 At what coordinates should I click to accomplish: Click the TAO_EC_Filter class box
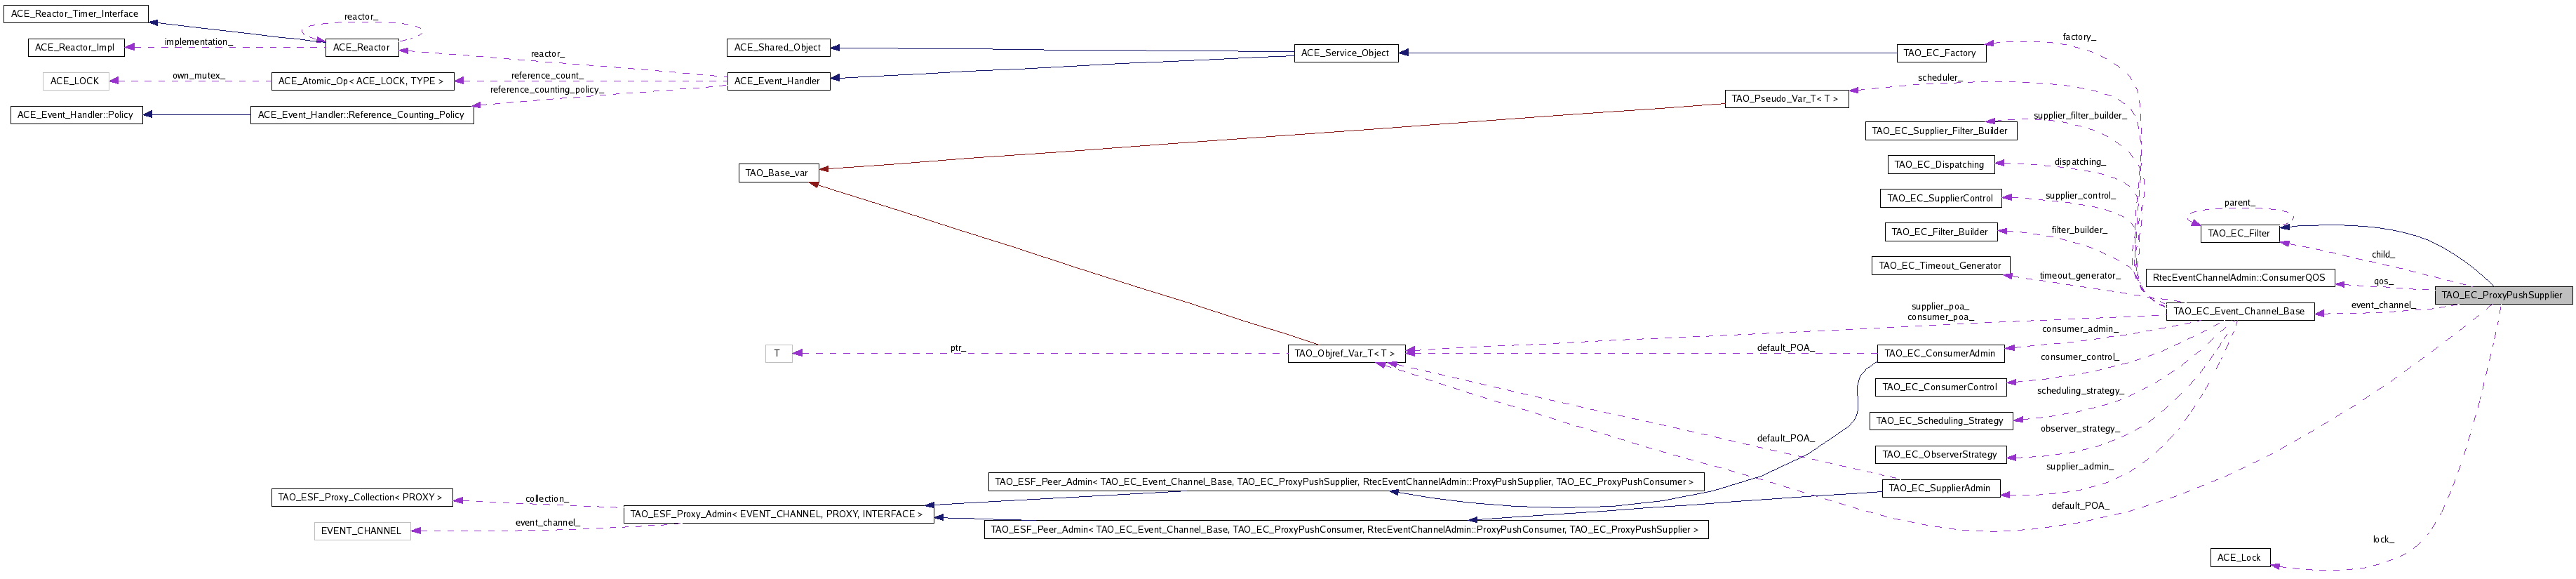pos(2238,233)
